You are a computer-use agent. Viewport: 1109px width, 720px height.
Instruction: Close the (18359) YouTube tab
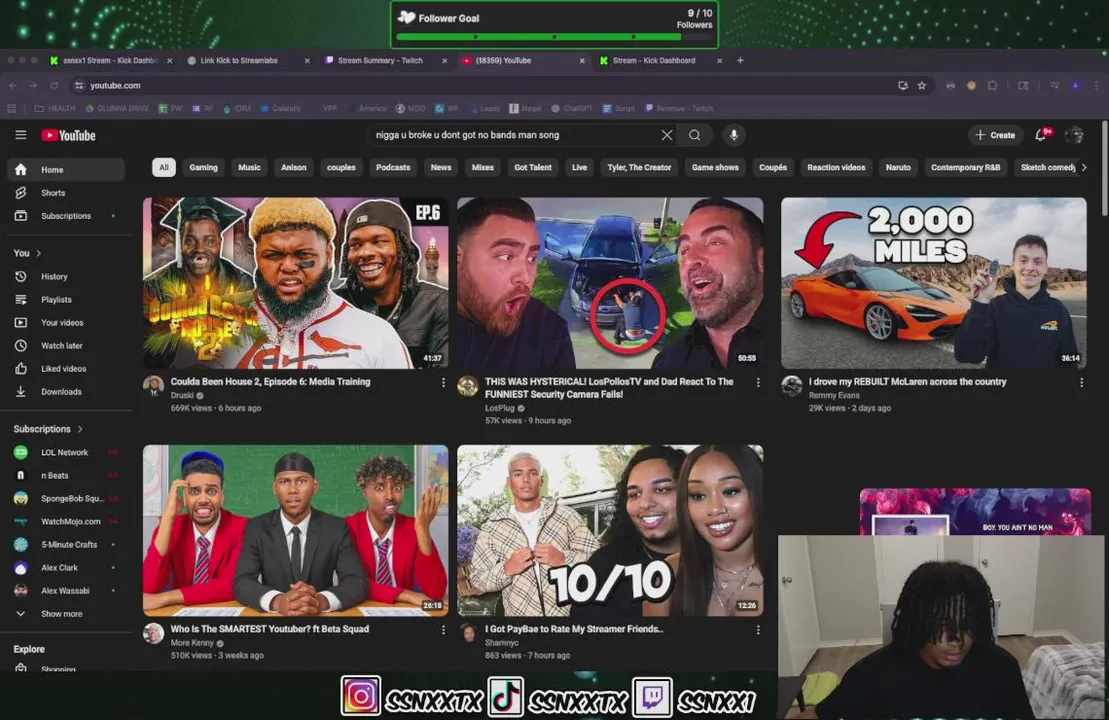[582, 61]
